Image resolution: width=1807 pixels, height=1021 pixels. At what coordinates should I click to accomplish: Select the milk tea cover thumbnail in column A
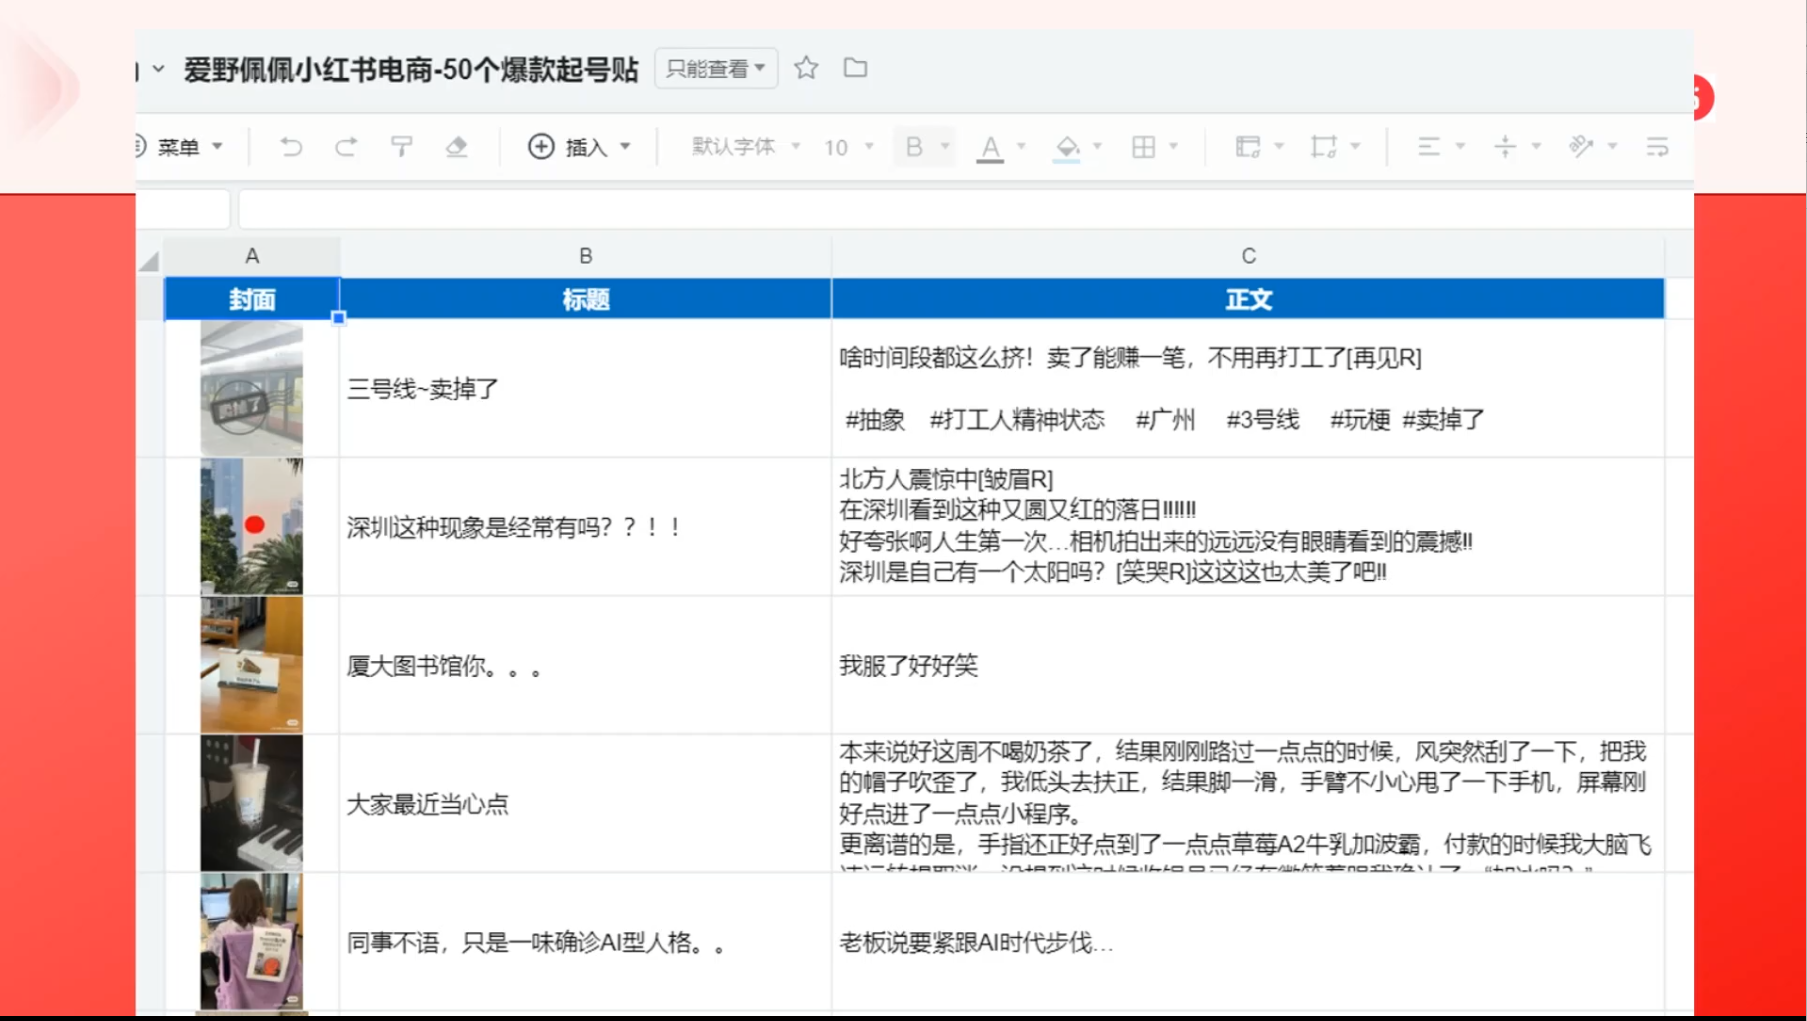coord(252,802)
